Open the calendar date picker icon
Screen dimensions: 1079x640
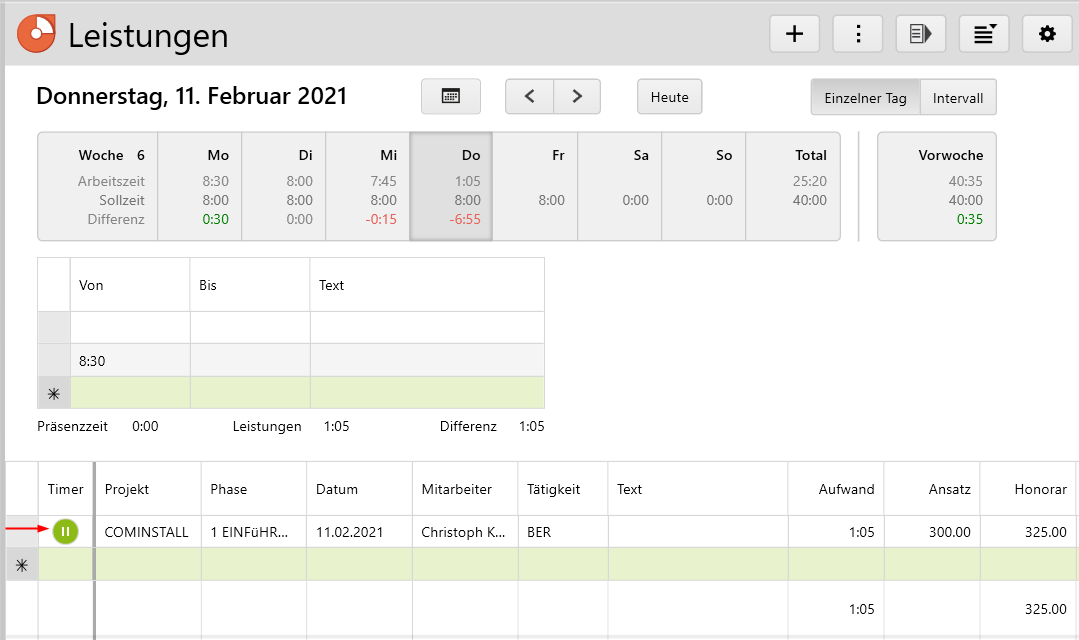(x=451, y=97)
